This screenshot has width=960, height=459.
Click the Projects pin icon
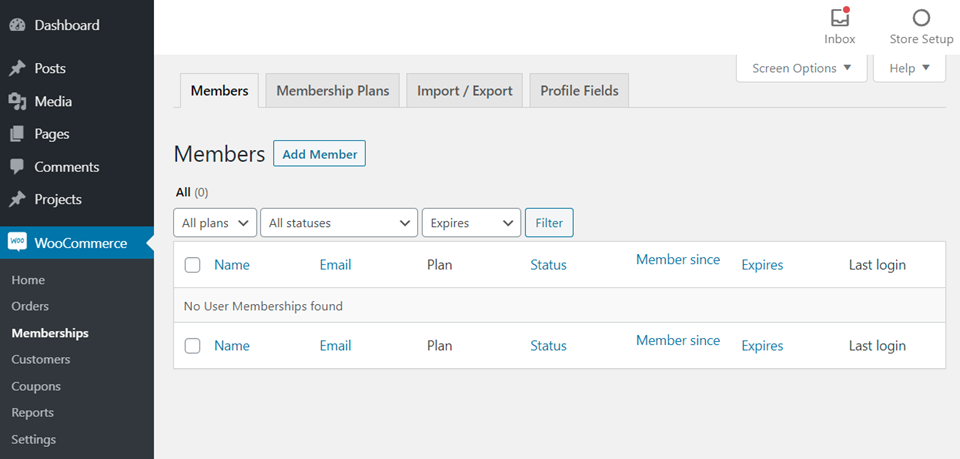tap(17, 199)
